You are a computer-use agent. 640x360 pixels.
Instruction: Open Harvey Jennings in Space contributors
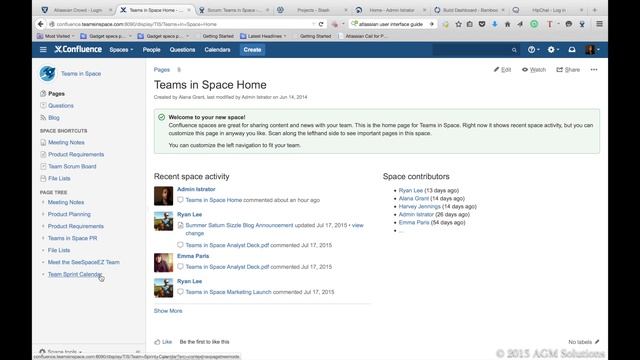point(419,207)
